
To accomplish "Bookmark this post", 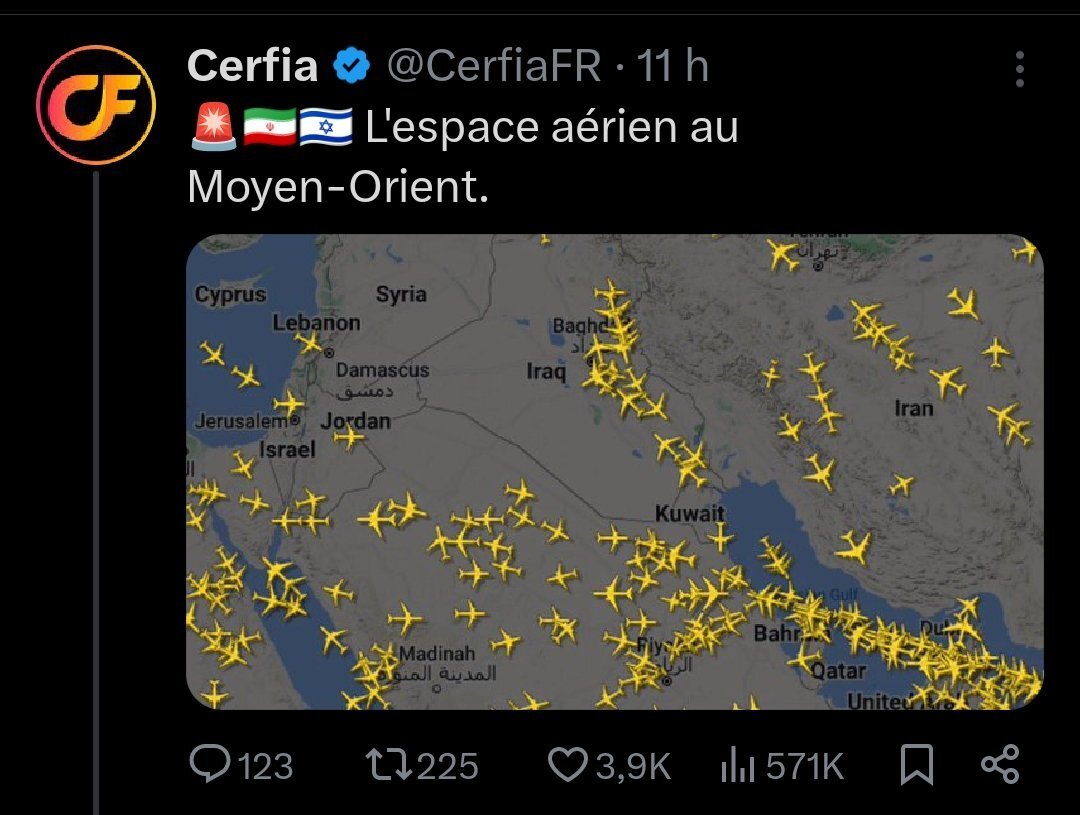I will [917, 765].
